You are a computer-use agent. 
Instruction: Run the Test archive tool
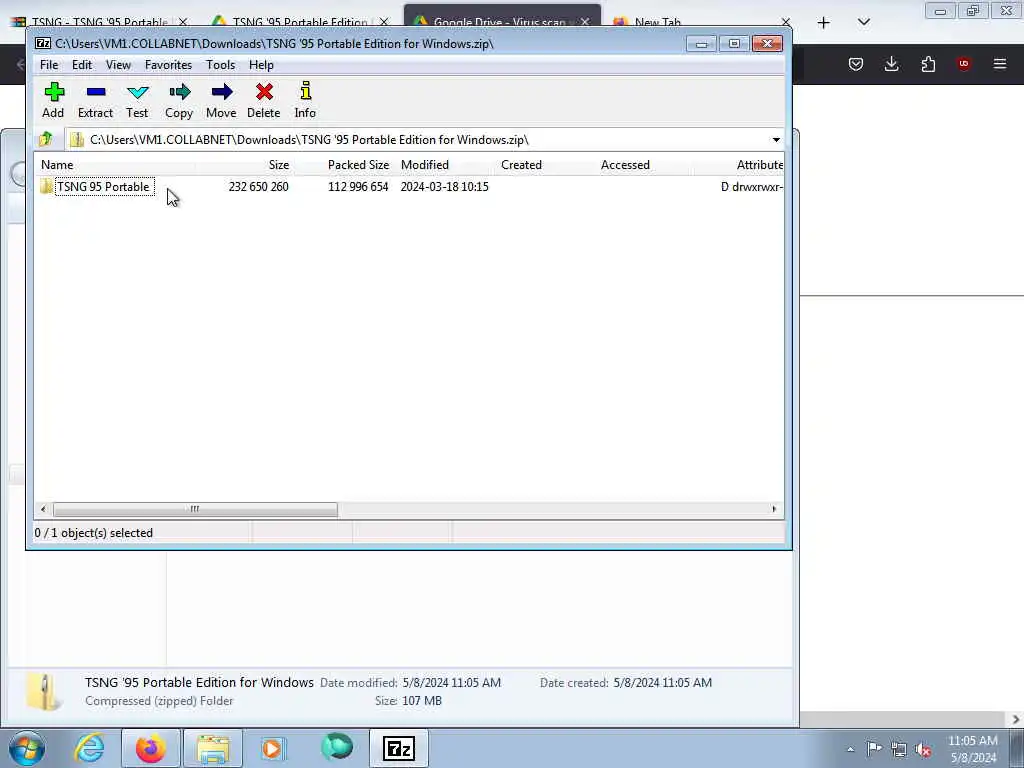137,100
